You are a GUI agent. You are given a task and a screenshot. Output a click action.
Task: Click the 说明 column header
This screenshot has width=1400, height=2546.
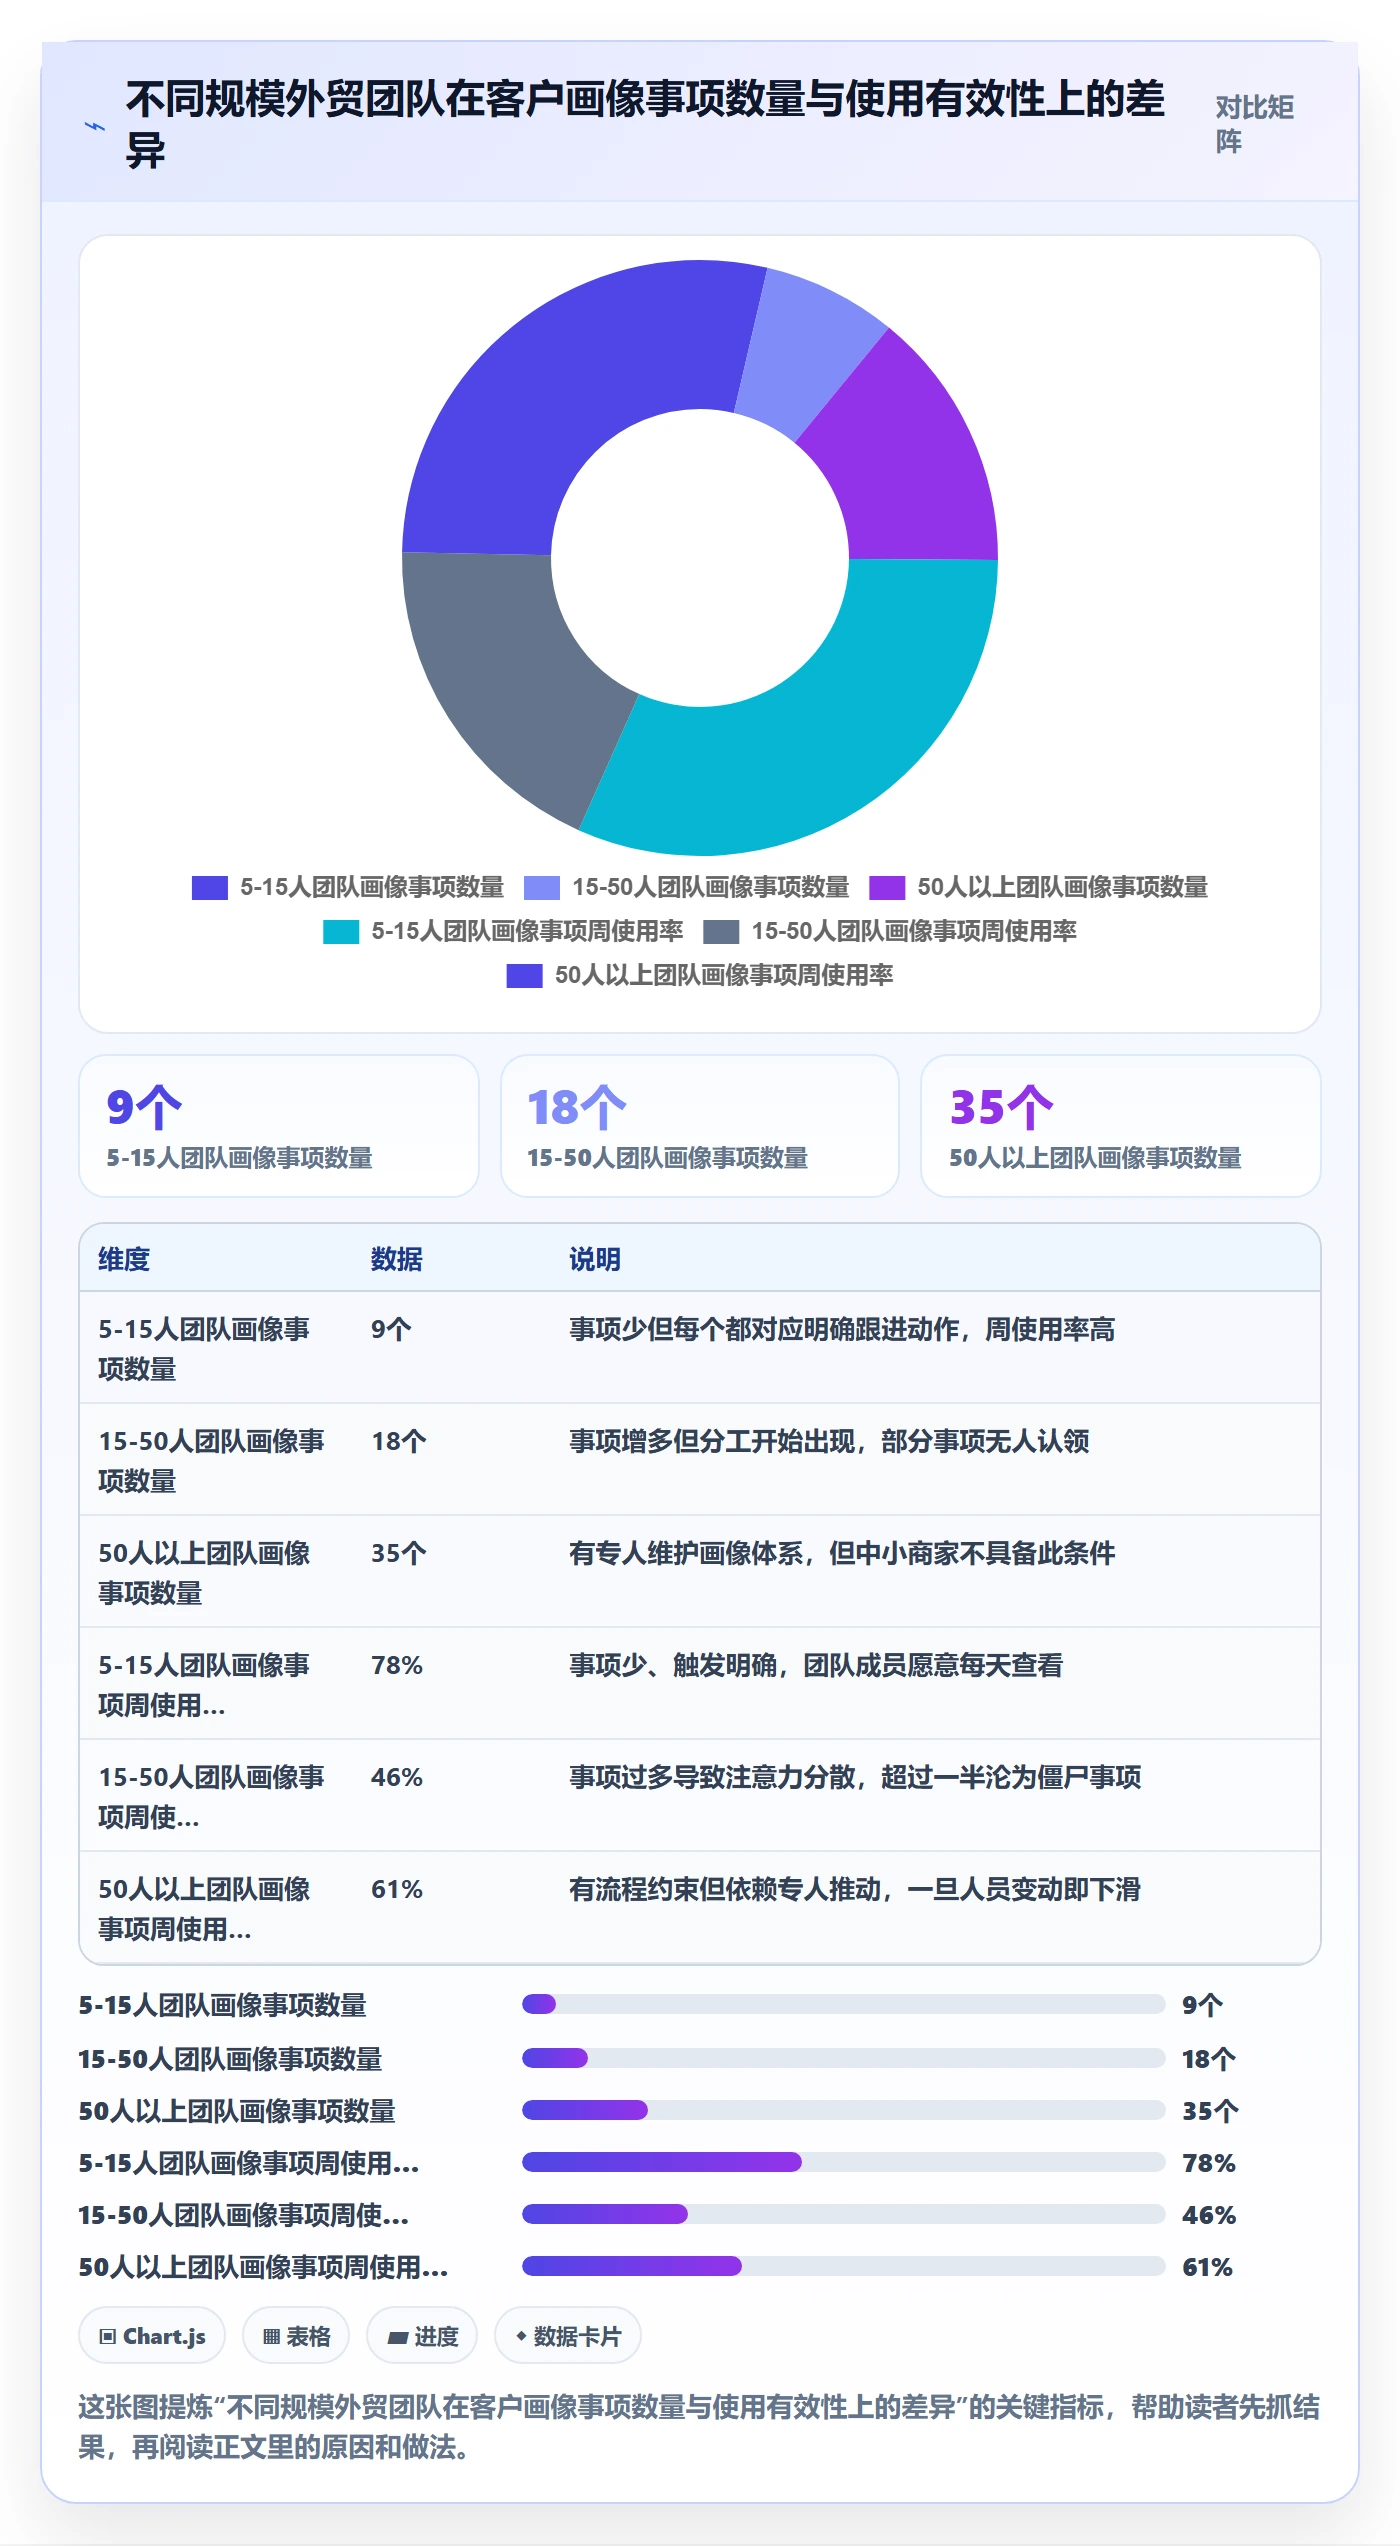pyautogui.click(x=595, y=1259)
